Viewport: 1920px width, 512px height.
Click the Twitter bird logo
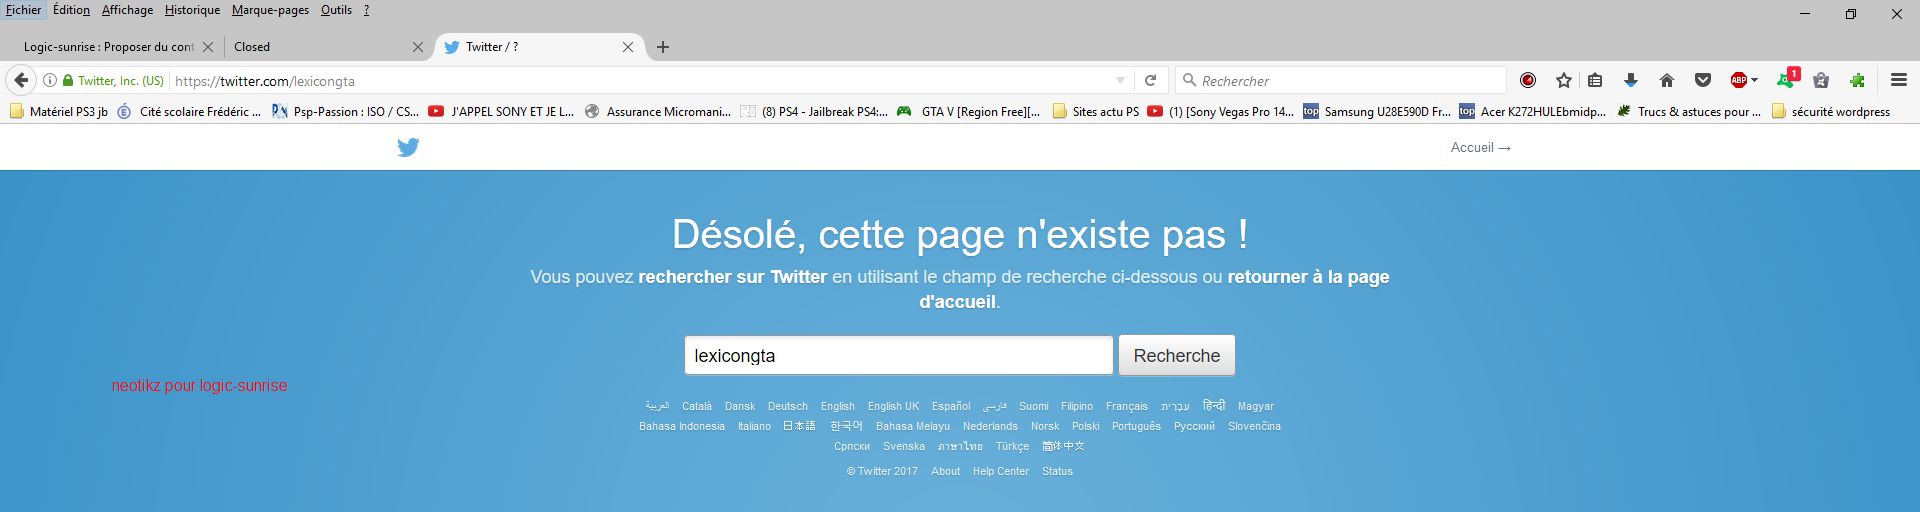click(x=408, y=147)
